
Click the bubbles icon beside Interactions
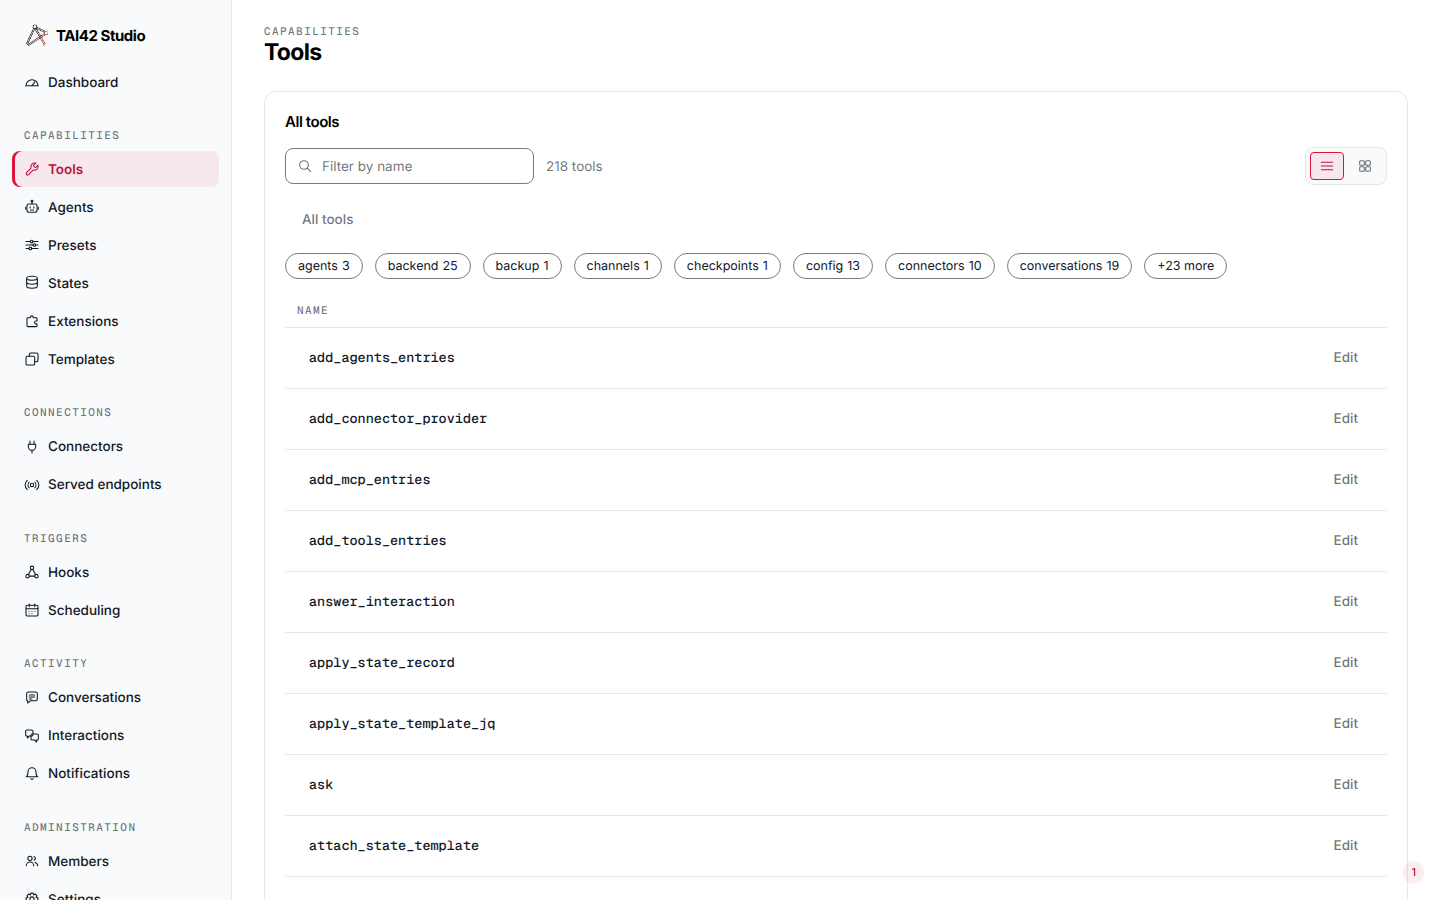tap(32, 736)
